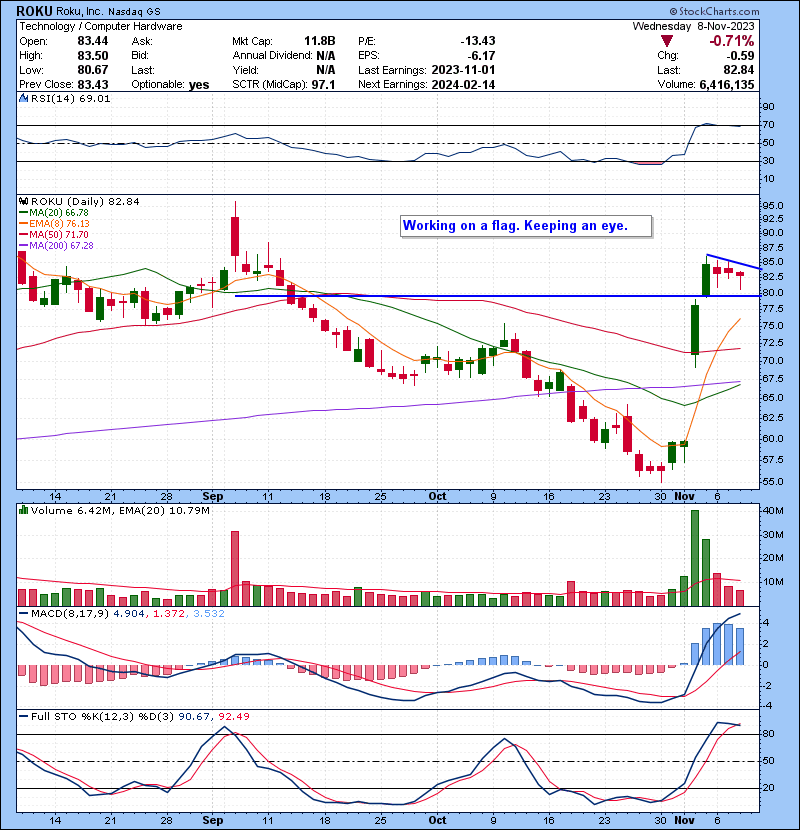Click the Last Earnings date 2023-11-01
The height and width of the screenshot is (830, 800).
tap(463, 70)
